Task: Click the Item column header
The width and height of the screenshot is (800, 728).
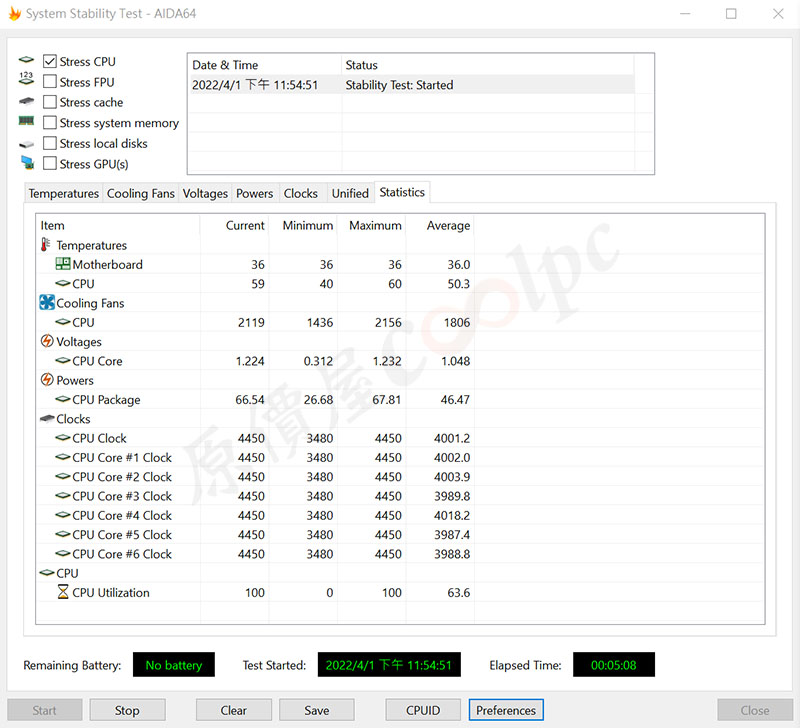Action: [118, 225]
